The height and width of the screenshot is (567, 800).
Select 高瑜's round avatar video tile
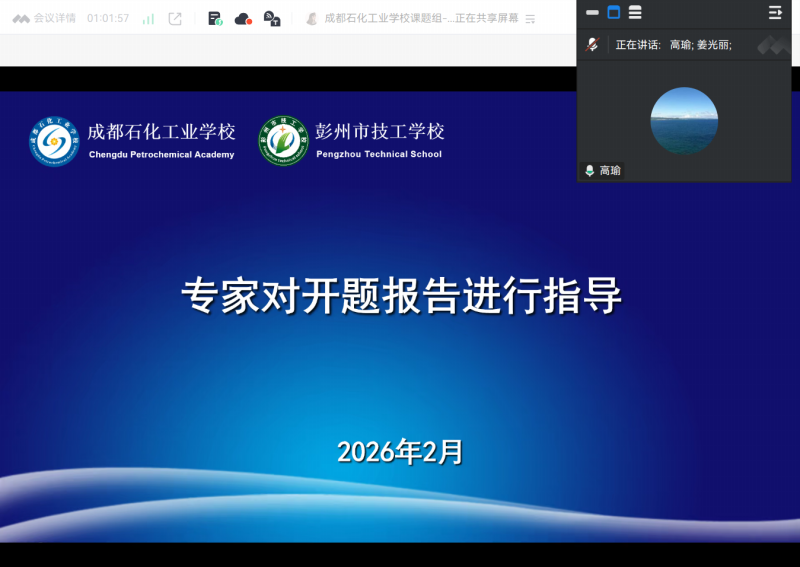pyautogui.click(x=684, y=120)
